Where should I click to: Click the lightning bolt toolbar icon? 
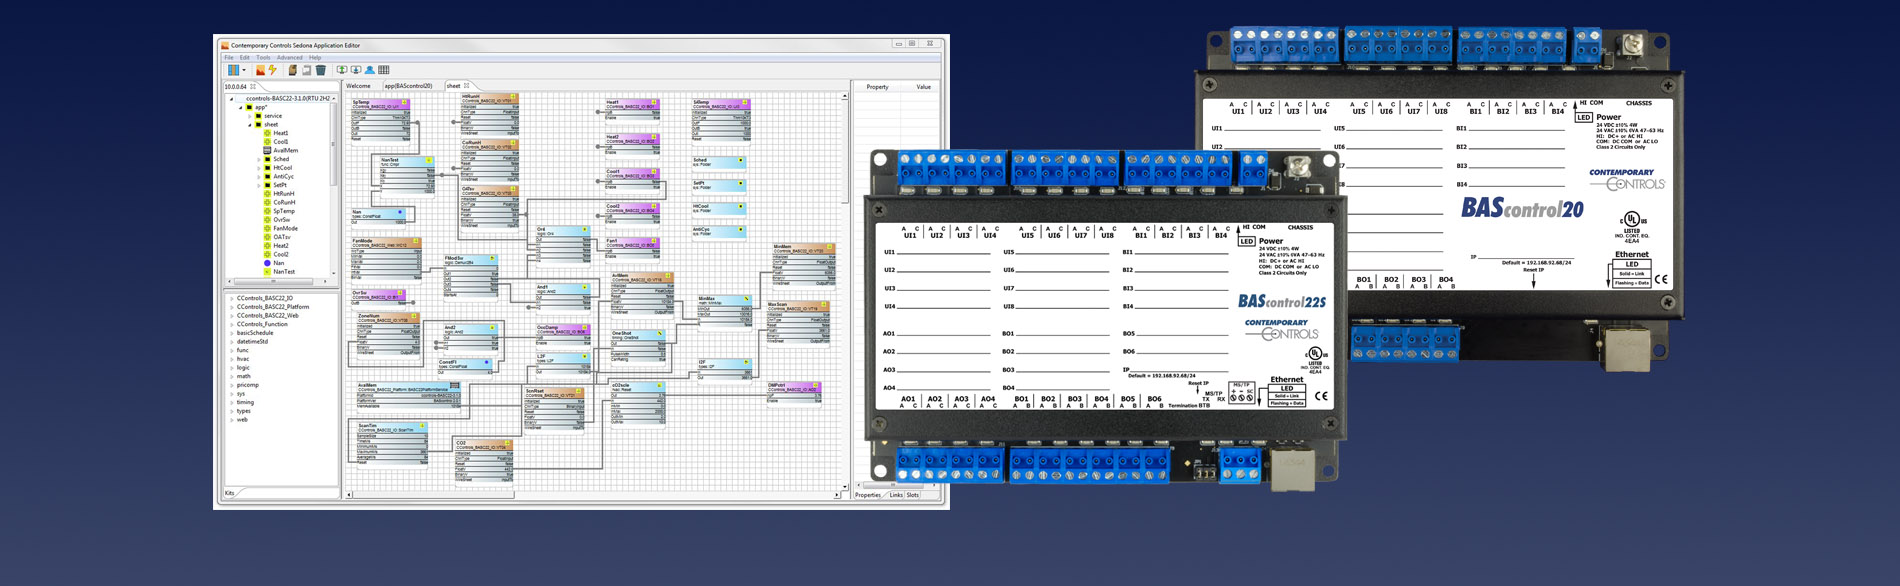272,71
